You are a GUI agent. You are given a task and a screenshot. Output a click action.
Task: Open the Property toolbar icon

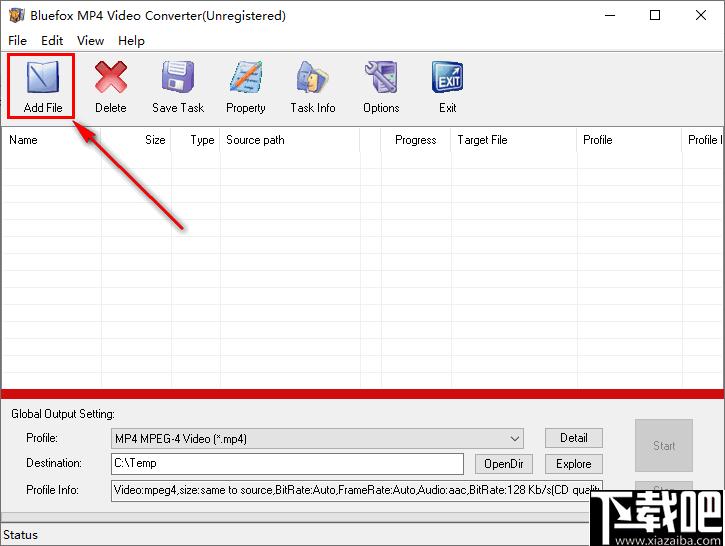[x=245, y=78]
